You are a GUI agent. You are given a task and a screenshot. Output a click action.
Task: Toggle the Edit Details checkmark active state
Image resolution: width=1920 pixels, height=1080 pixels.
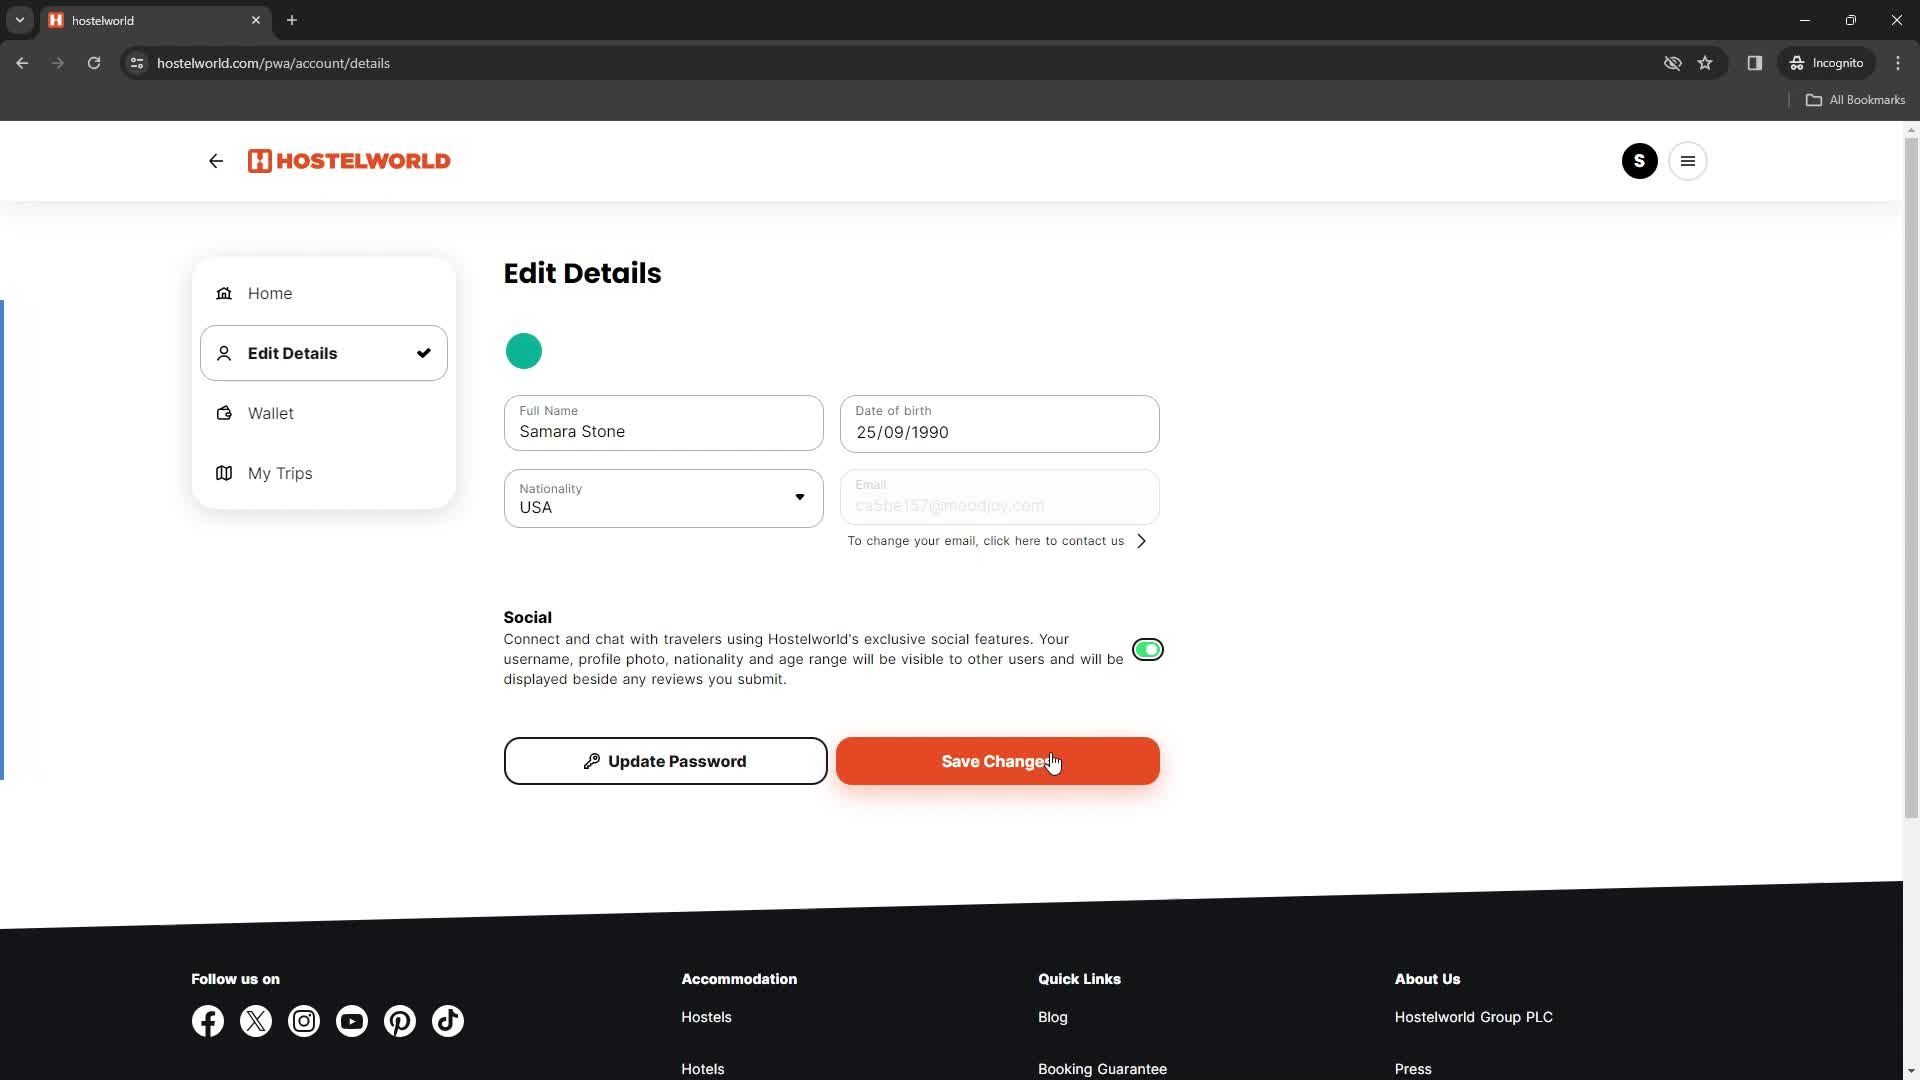click(x=423, y=352)
